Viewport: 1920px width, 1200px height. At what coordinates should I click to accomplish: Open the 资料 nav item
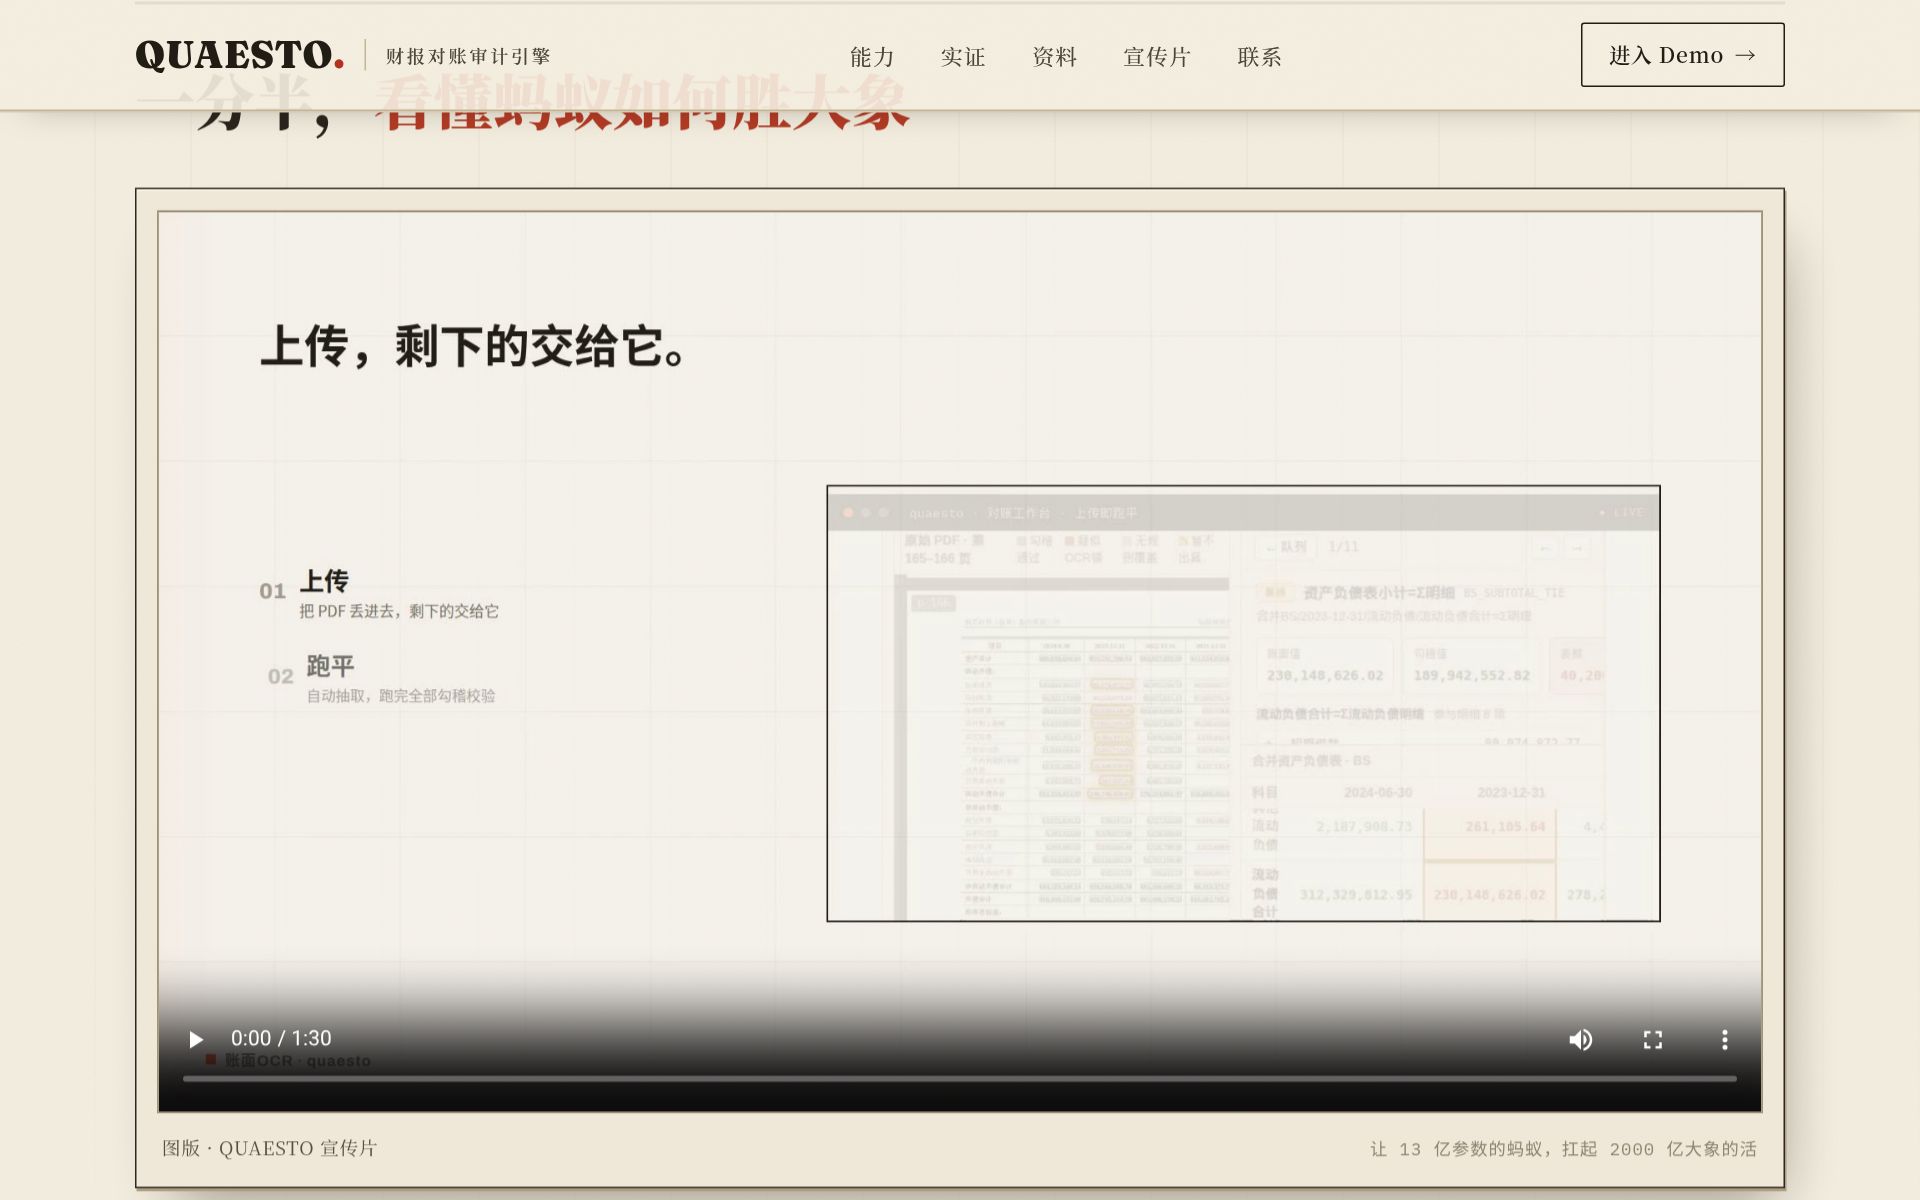pos(1054,57)
